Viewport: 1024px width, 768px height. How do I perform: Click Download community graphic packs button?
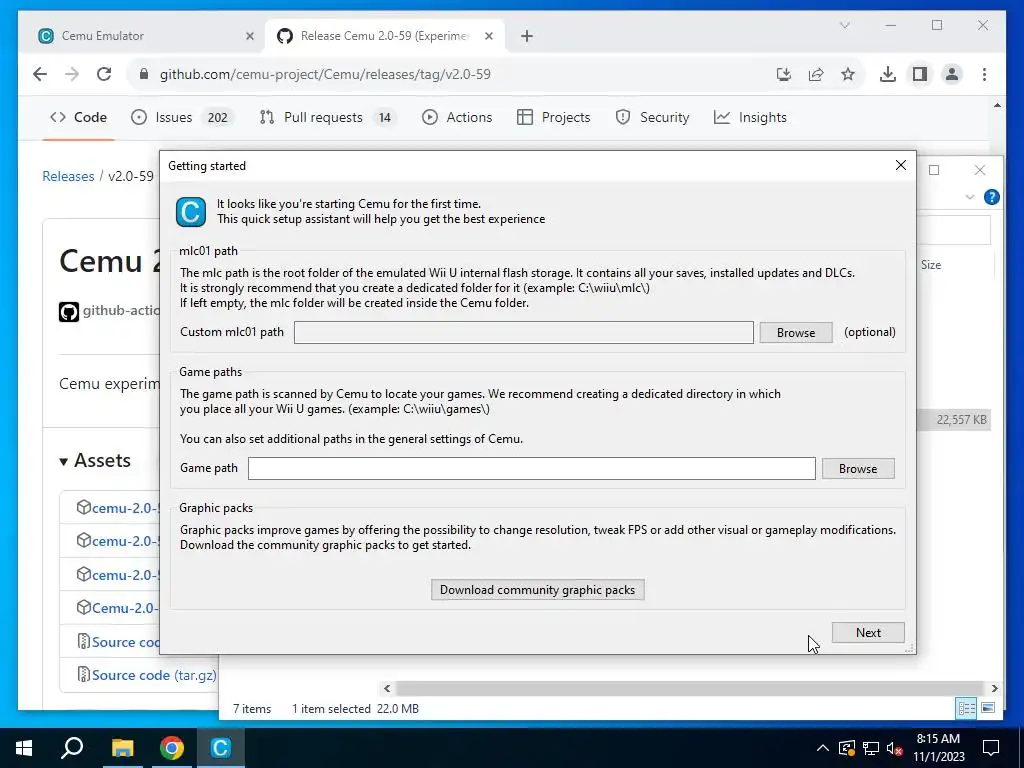(537, 590)
